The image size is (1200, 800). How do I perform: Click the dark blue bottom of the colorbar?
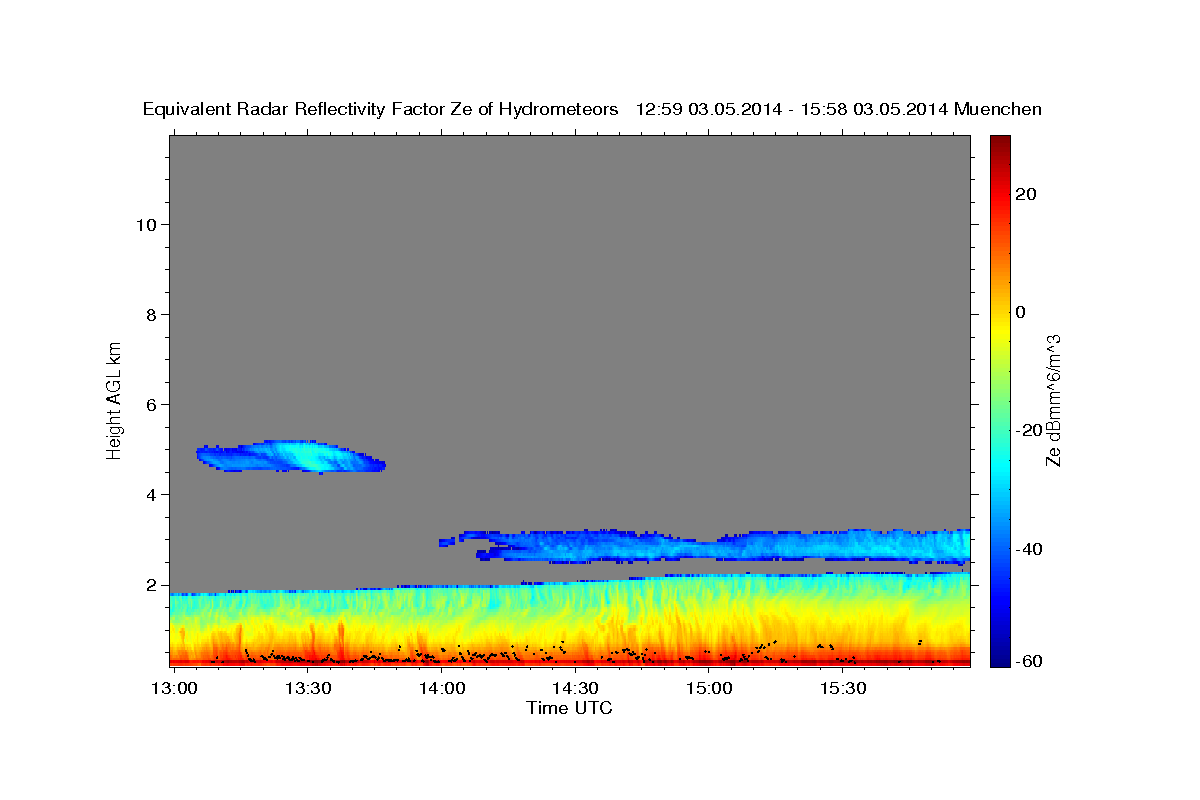[1000, 655]
